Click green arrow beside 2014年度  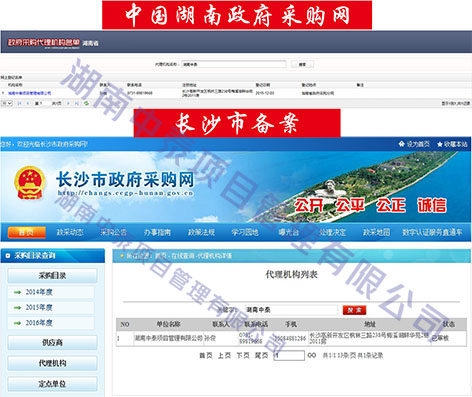pos(17,292)
